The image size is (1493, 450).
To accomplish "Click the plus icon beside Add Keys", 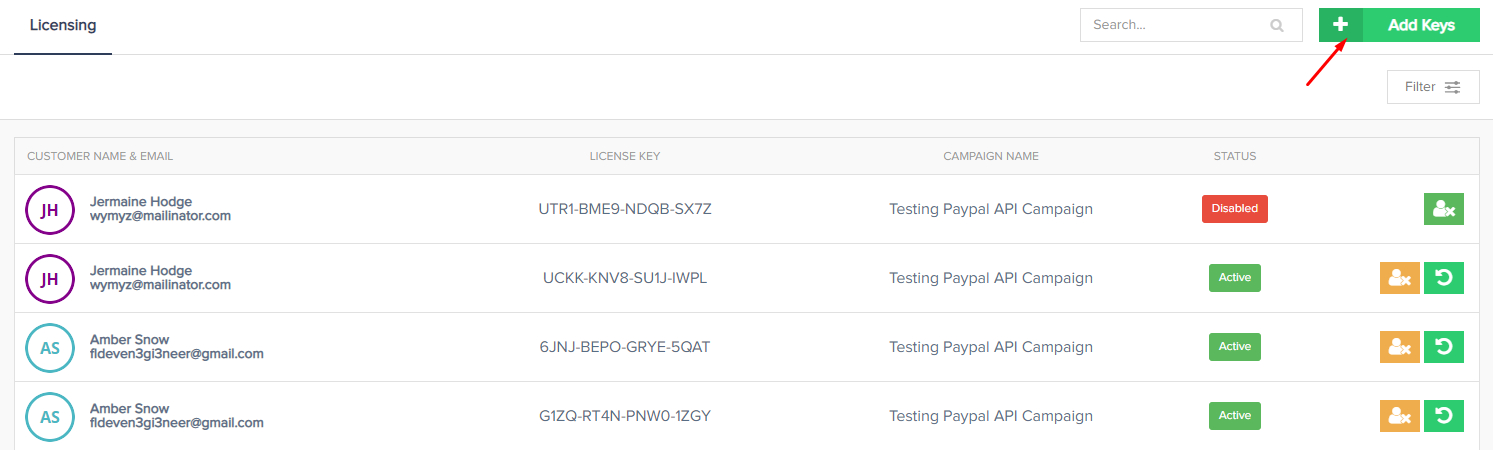I will (x=1340, y=25).
